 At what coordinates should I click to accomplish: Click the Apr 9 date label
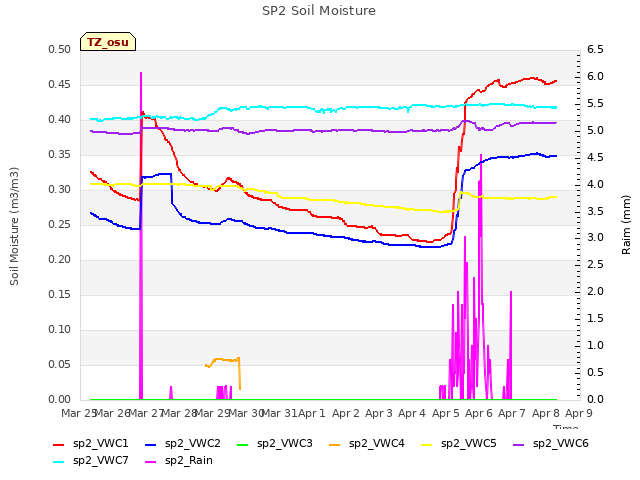pyautogui.click(x=579, y=413)
